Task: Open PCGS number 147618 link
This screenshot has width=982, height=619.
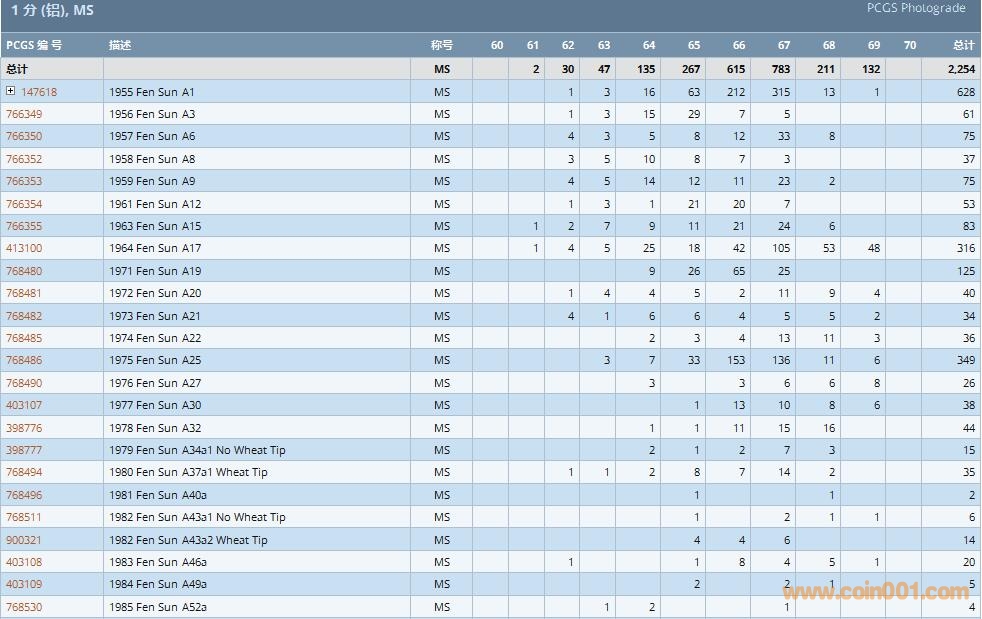Action: point(39,92)
